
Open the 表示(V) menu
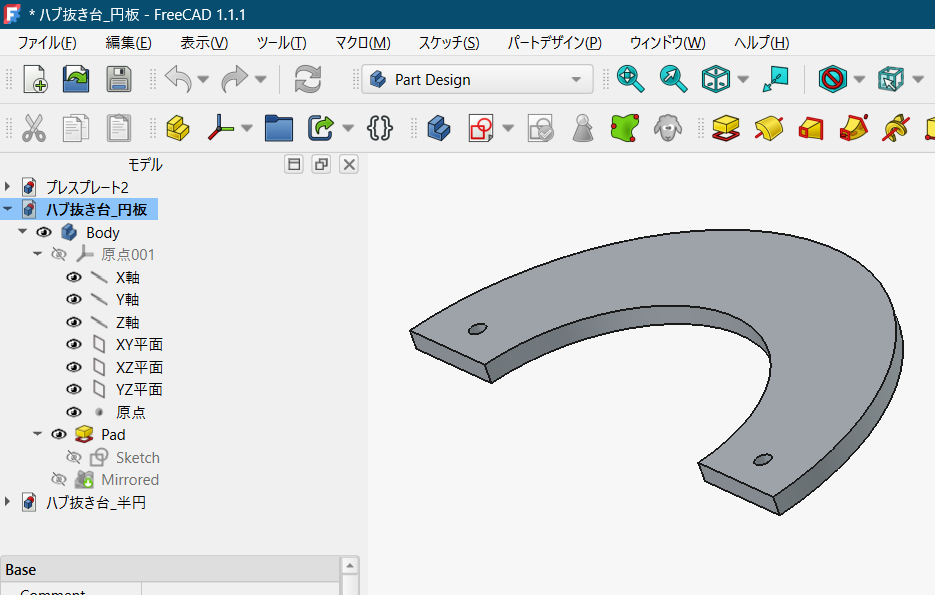(204, 43)
